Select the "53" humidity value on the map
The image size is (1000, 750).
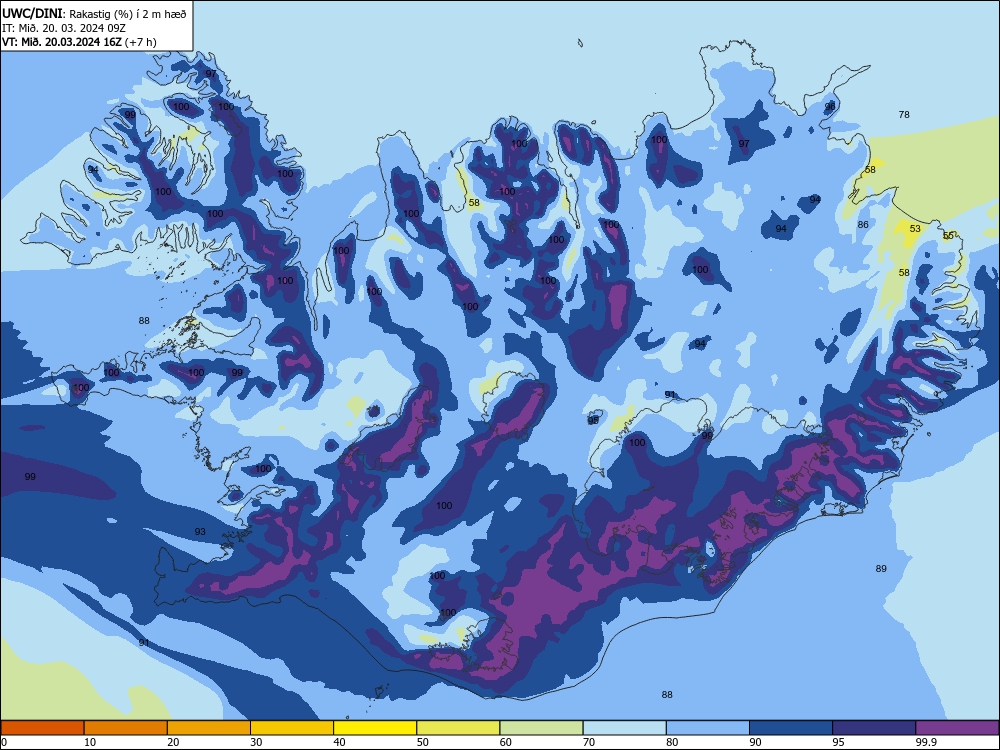point(915,228)
